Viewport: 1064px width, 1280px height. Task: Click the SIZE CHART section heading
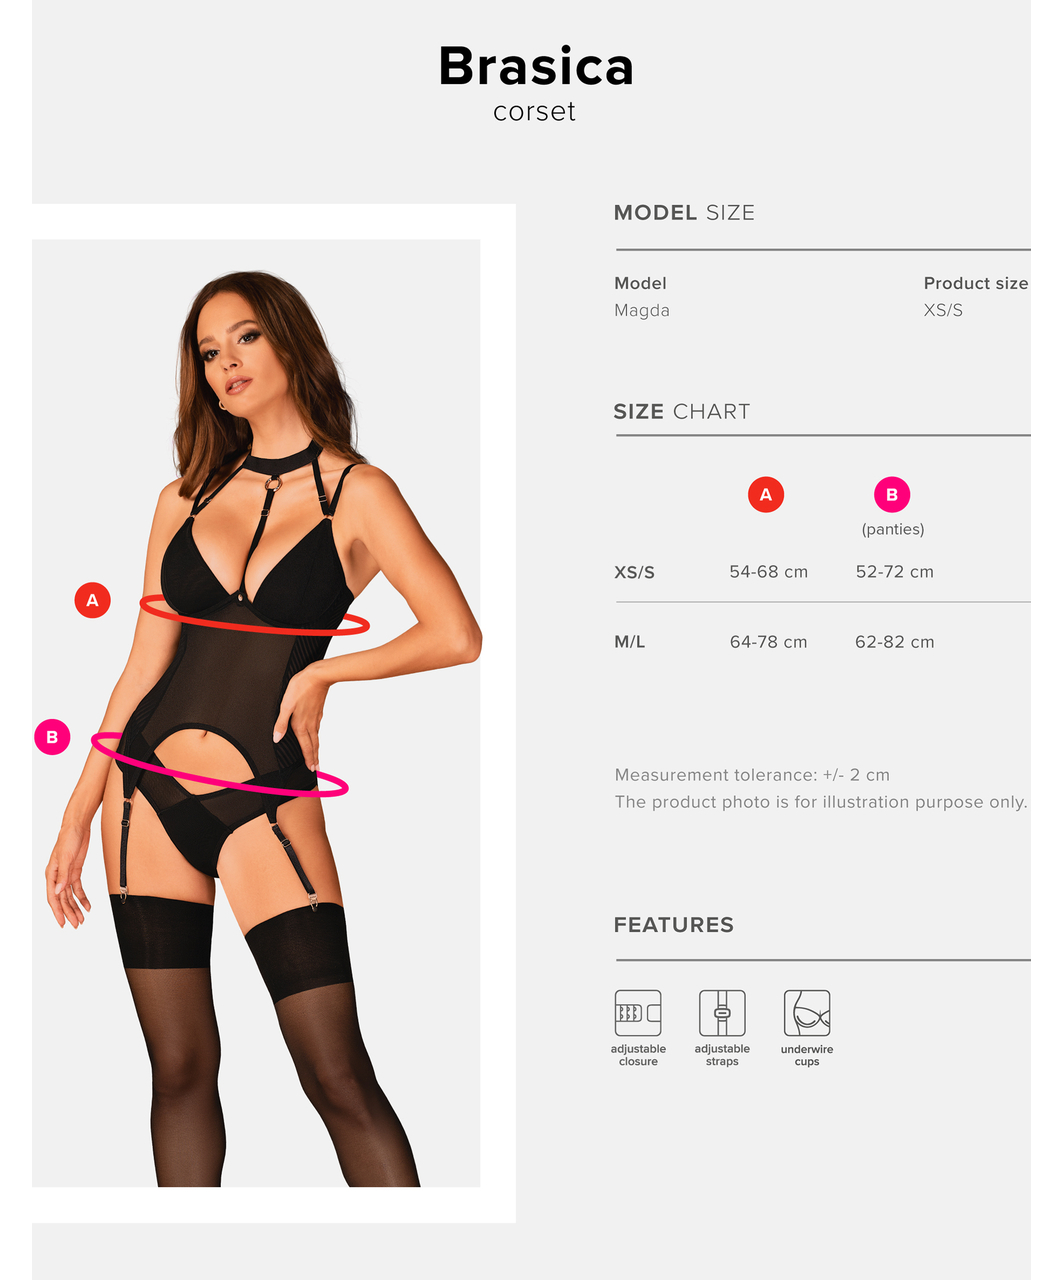pyautogui.click(x=681, y=411)
